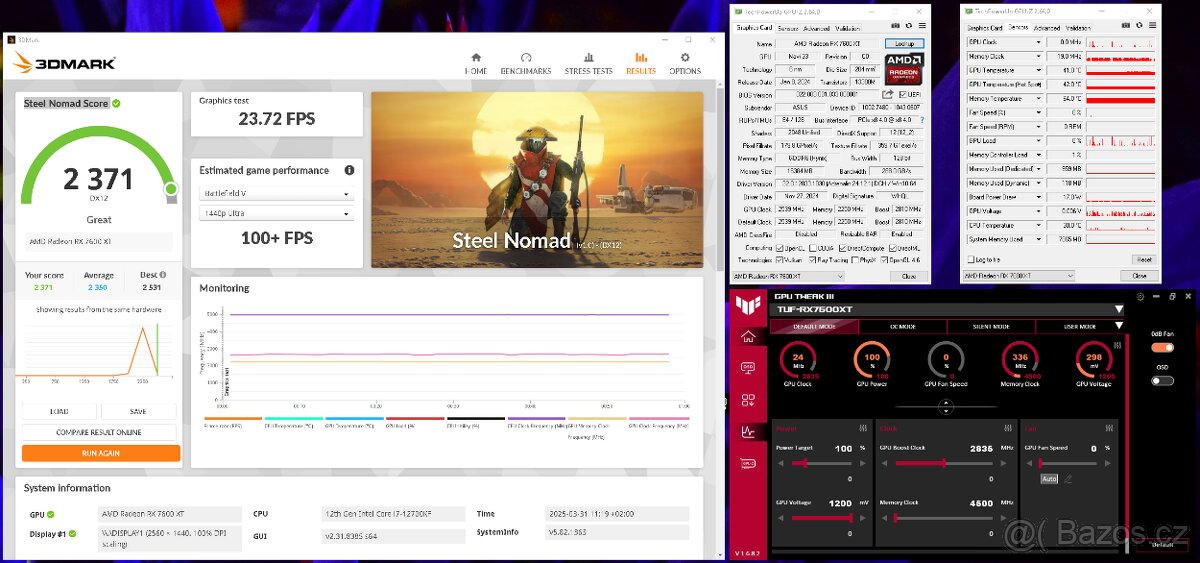Open the Memory Temperature sensor dropdown arrow
Image resolution: width=1200 pixels, height=563 pixels.
(1038, 98)
